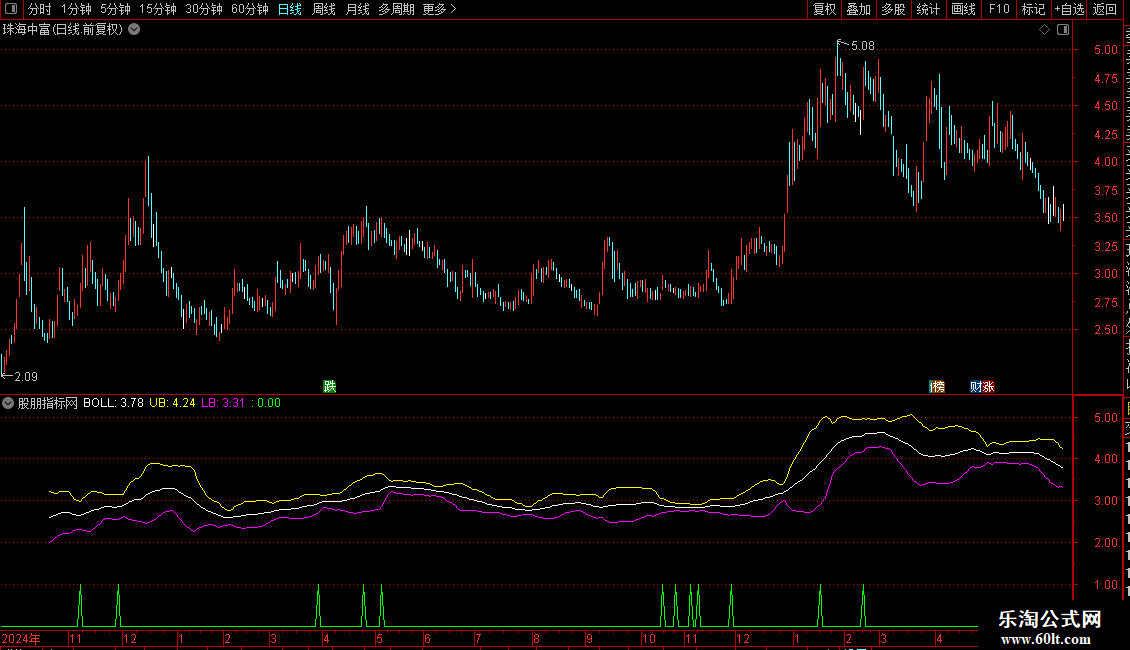Switch to 分时 view
Image resolution: width=1130 pixels, height=650 pixels.
point(40,9)
